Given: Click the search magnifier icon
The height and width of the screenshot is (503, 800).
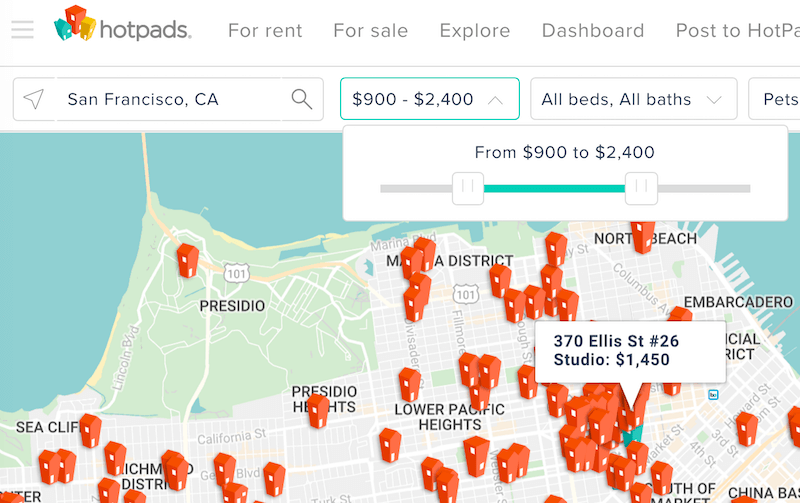Looking at the screenshot, I should [302, 99].
